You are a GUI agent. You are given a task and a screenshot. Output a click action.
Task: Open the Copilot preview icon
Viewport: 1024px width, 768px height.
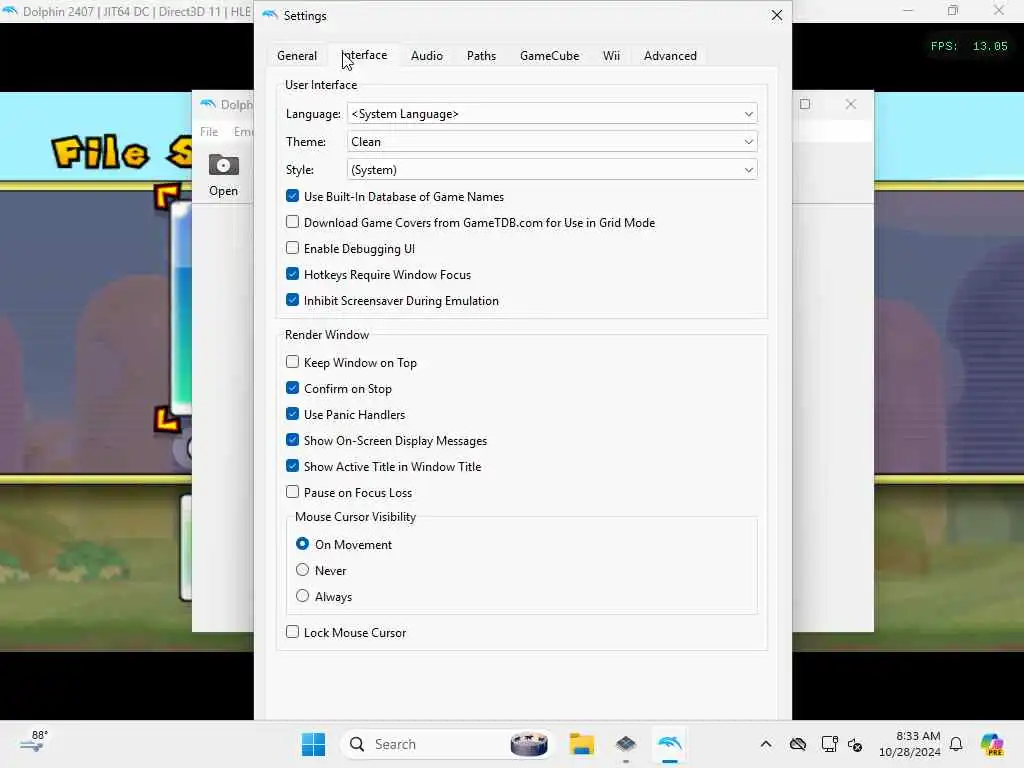992,744
